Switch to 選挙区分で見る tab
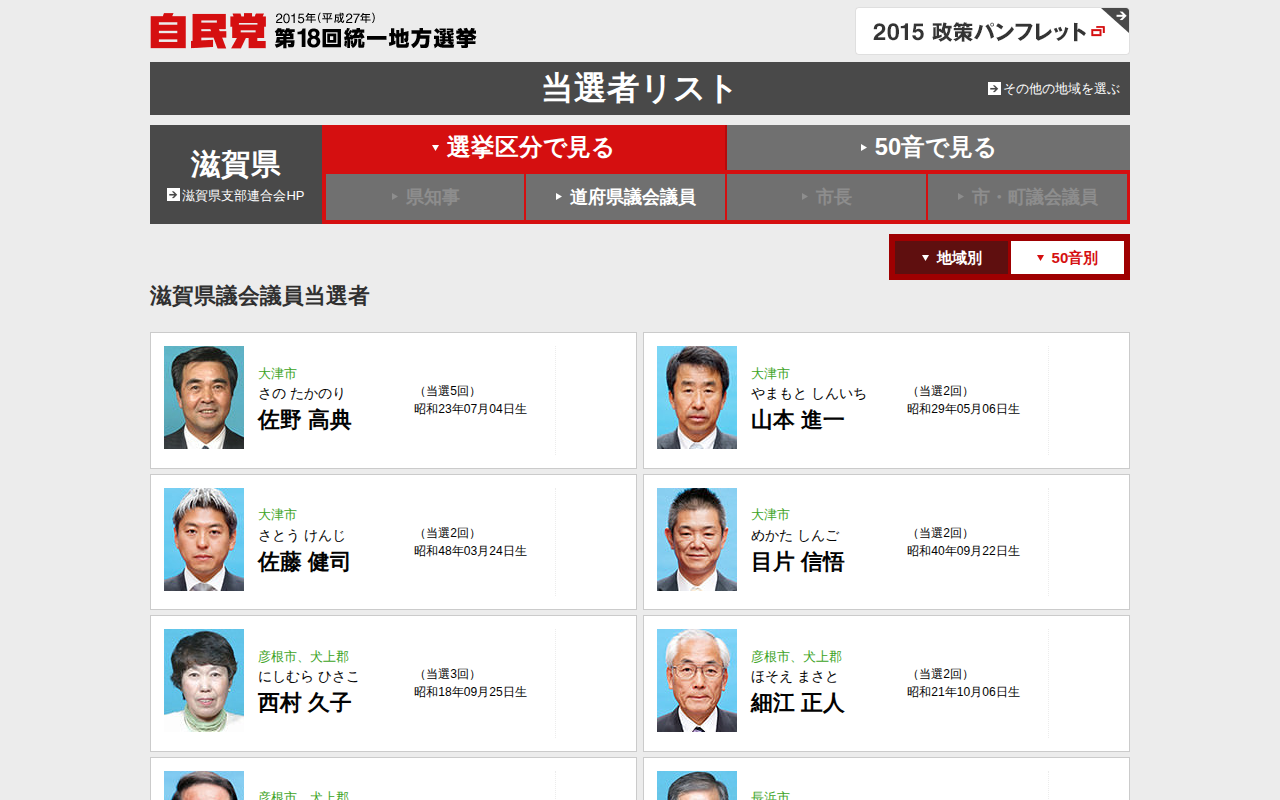Viewport: 1280px width, 800px height. 524,148
